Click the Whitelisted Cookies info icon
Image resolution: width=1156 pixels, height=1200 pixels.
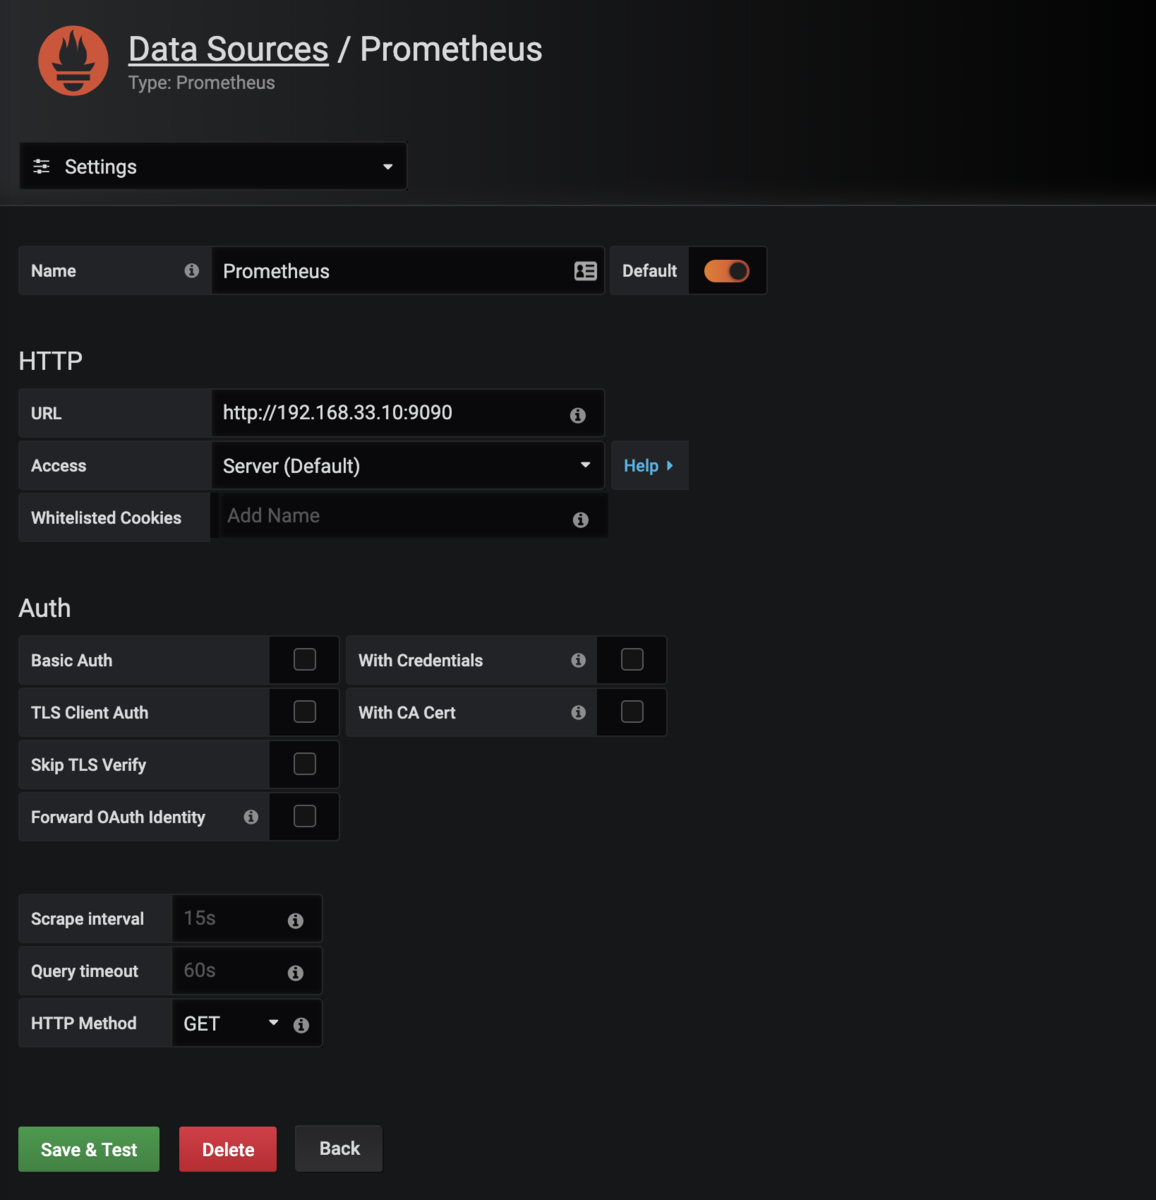coord(580,520)
